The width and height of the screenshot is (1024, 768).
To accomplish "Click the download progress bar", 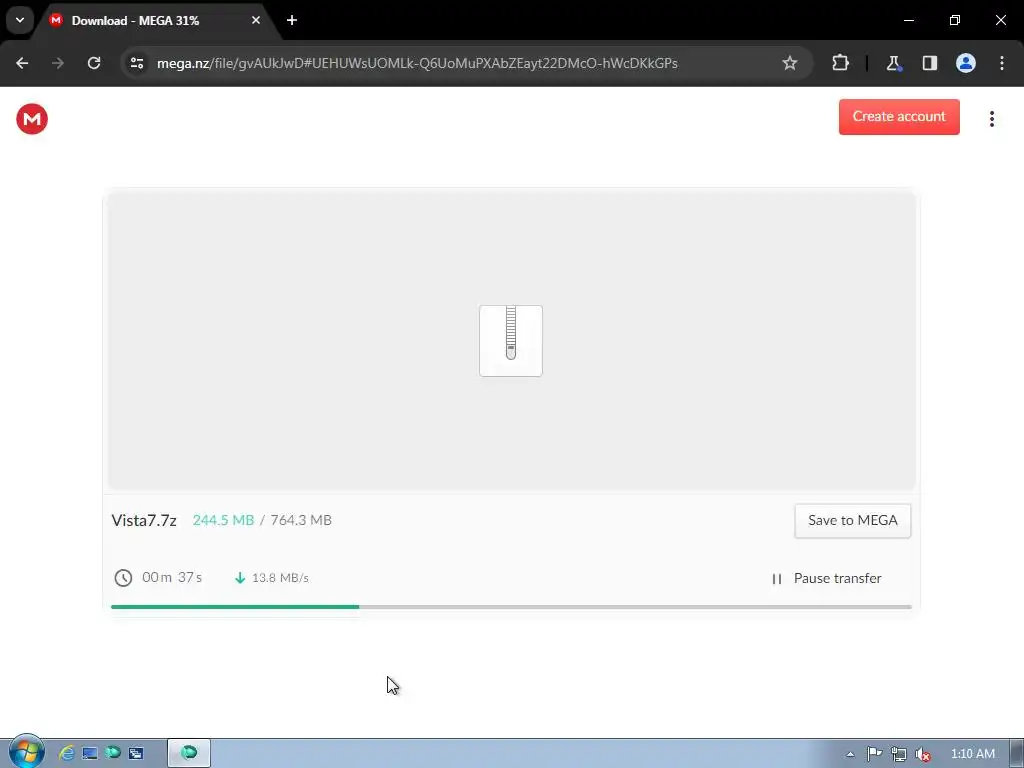I will (x=511, y=607).
